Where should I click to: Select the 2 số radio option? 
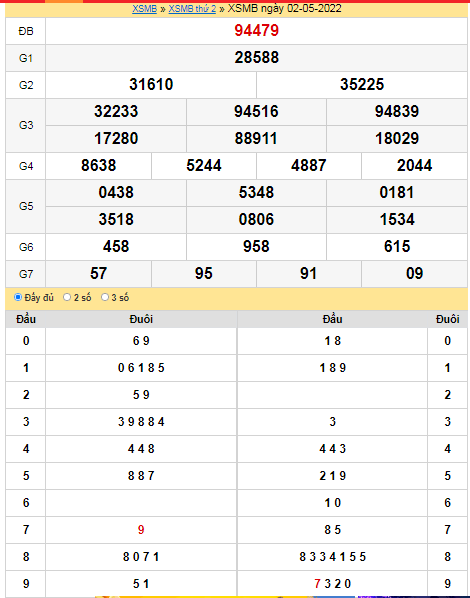tap(67, 297)
